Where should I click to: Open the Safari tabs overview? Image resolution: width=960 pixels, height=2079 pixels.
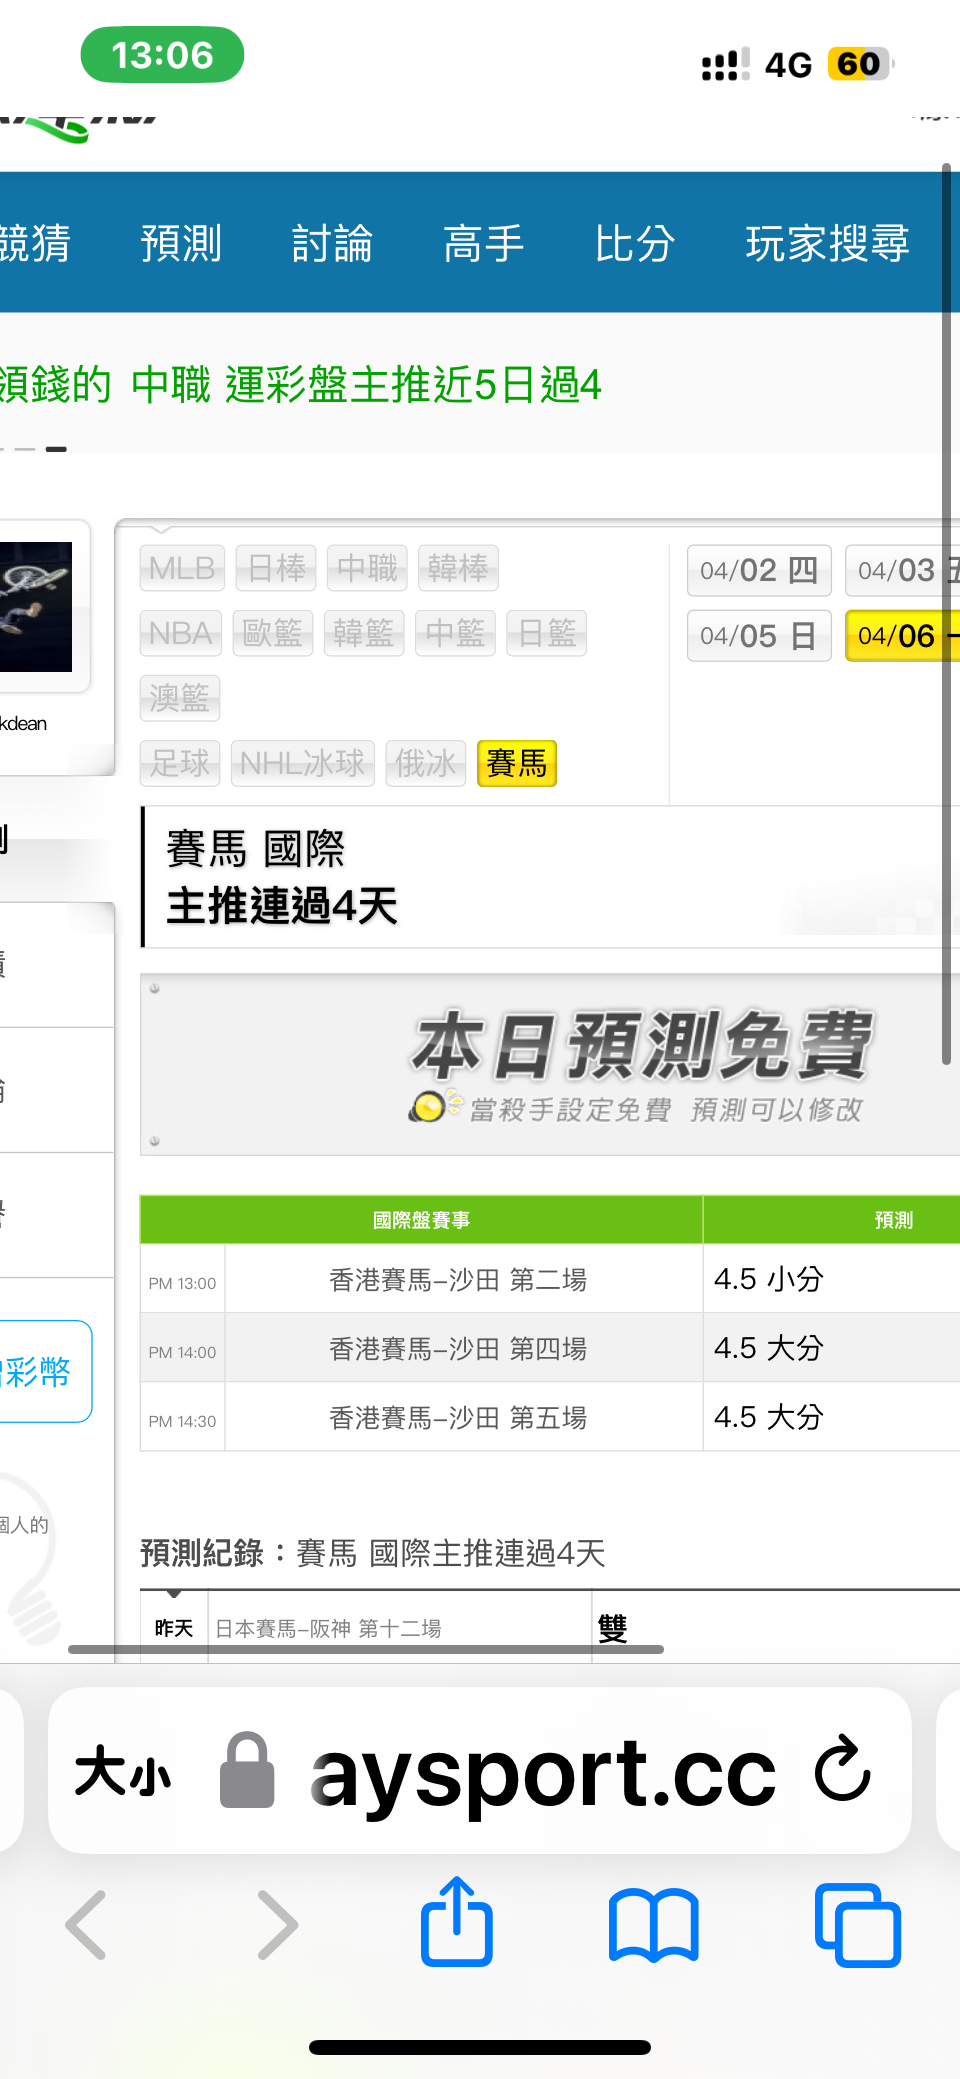coord(858,1925)
